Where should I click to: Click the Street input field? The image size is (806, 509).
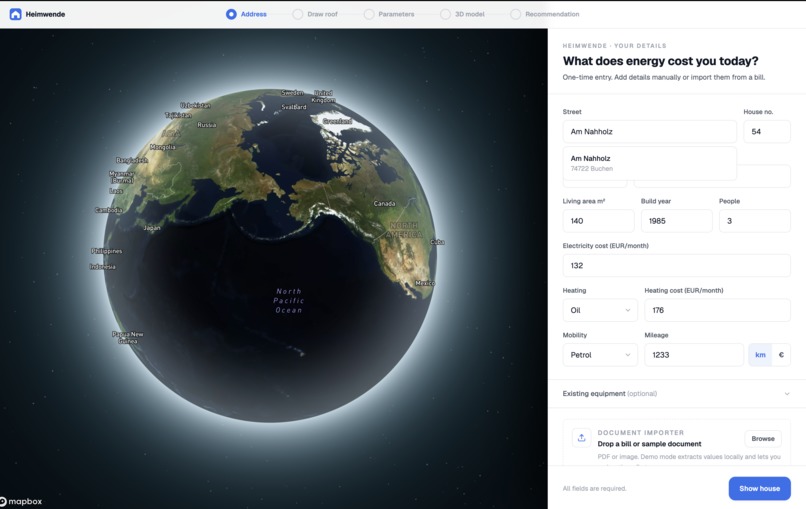pyautogui.click(x=649, y=132)
